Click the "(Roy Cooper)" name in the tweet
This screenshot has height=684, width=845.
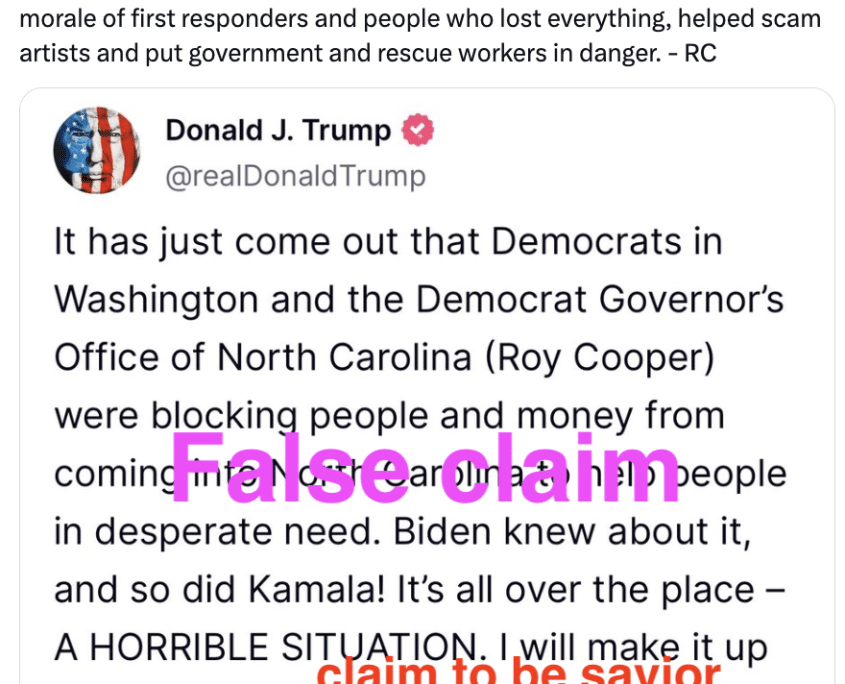tap(600, 358)
